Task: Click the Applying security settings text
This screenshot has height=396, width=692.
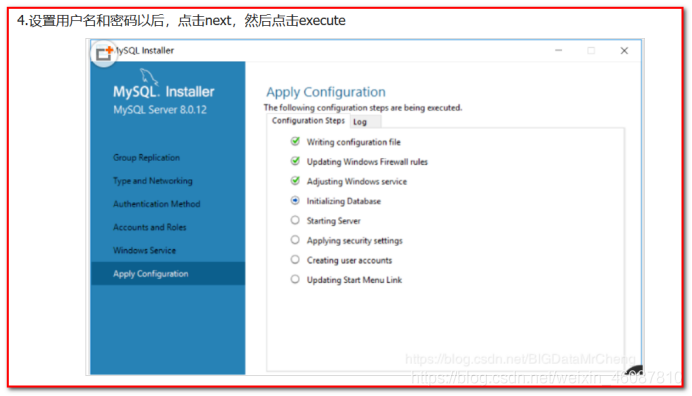Action: [x=355, y=241]
